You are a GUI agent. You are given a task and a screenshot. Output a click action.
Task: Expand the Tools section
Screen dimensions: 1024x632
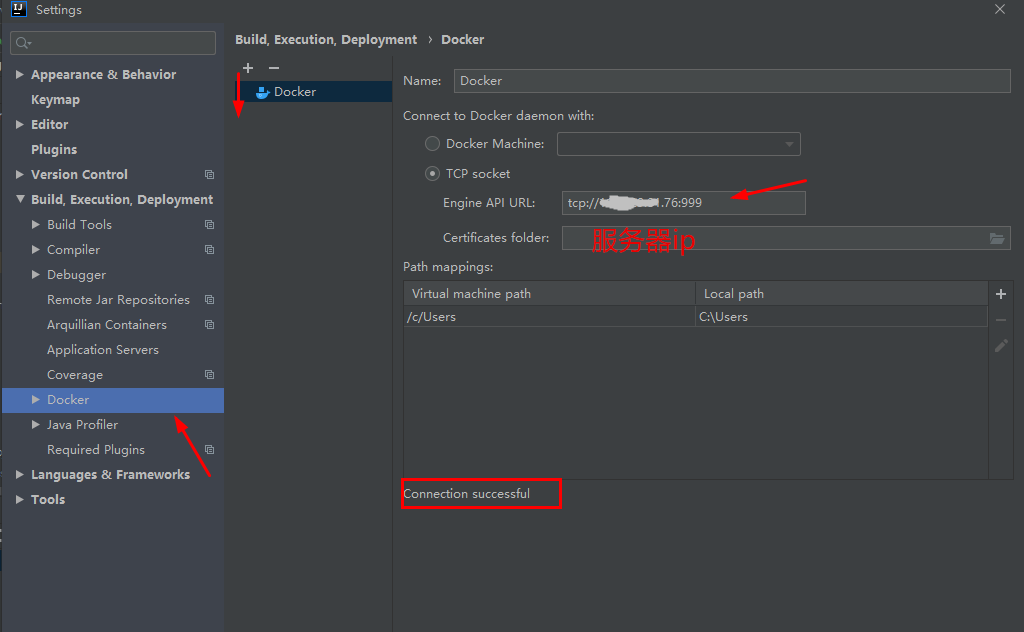click(x=20, y=499)
